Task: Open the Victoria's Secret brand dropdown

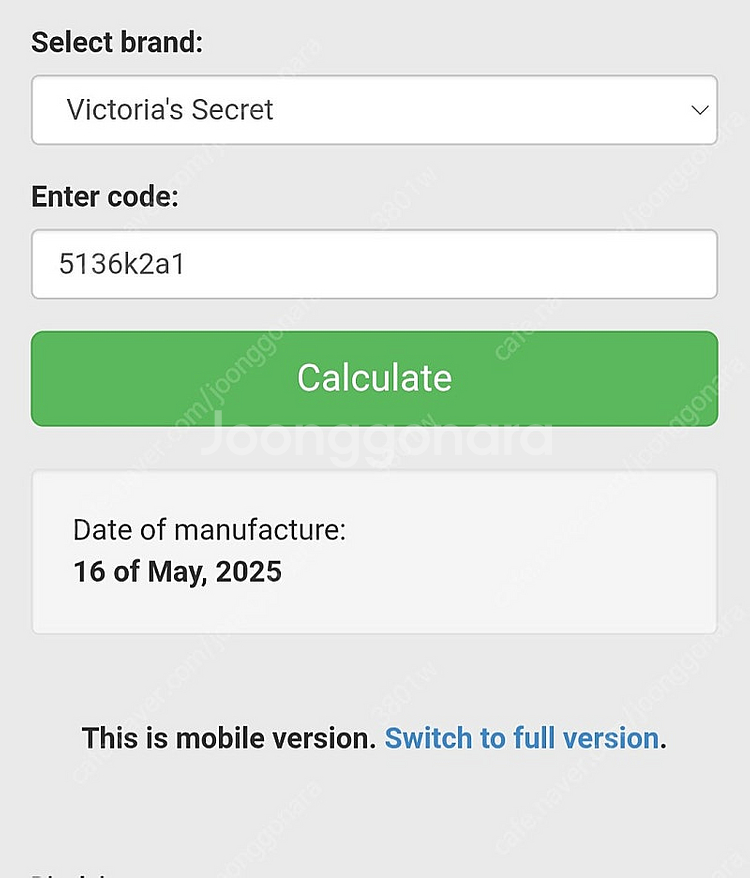Action: 374,110
